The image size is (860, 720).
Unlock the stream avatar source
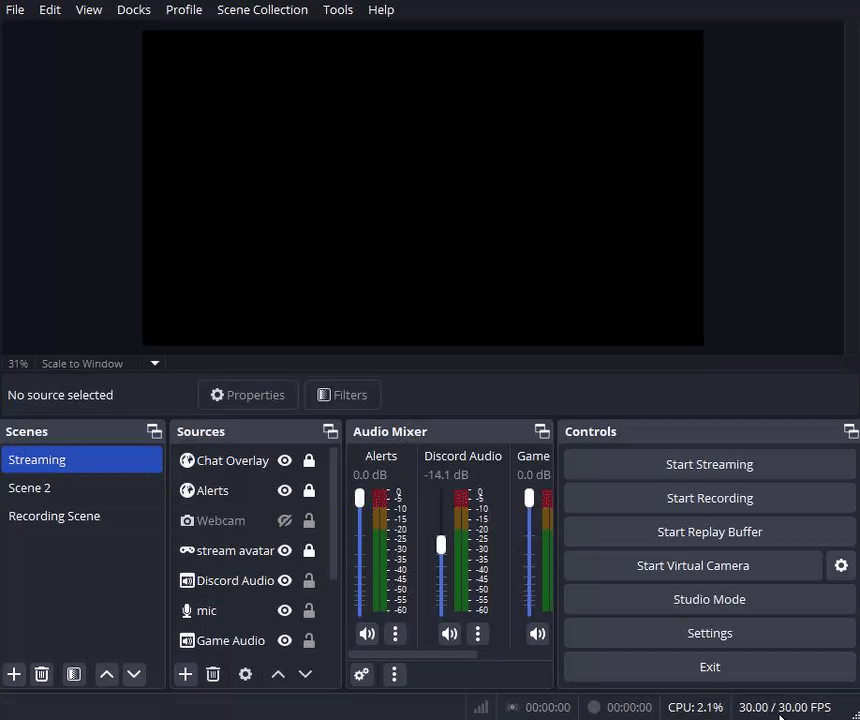tap(309, 550)
